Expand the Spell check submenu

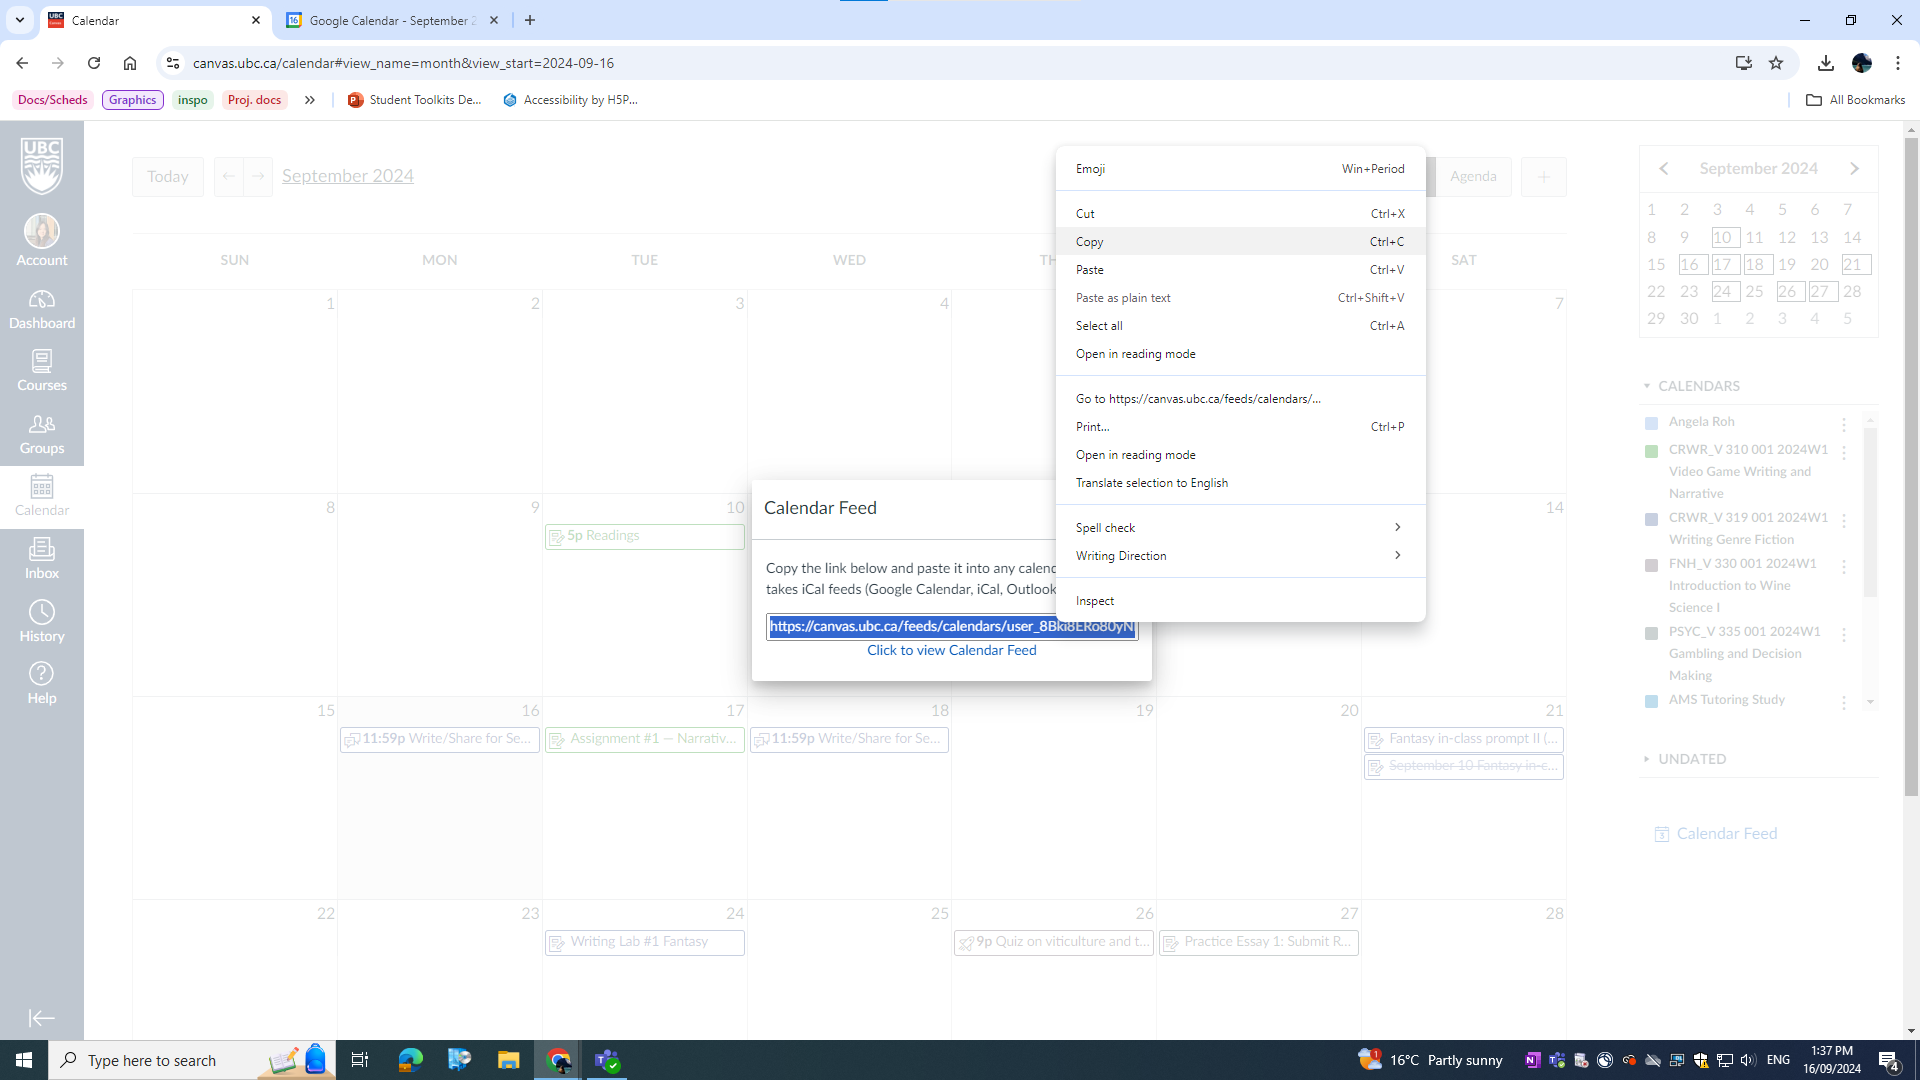click(1239, 527)
